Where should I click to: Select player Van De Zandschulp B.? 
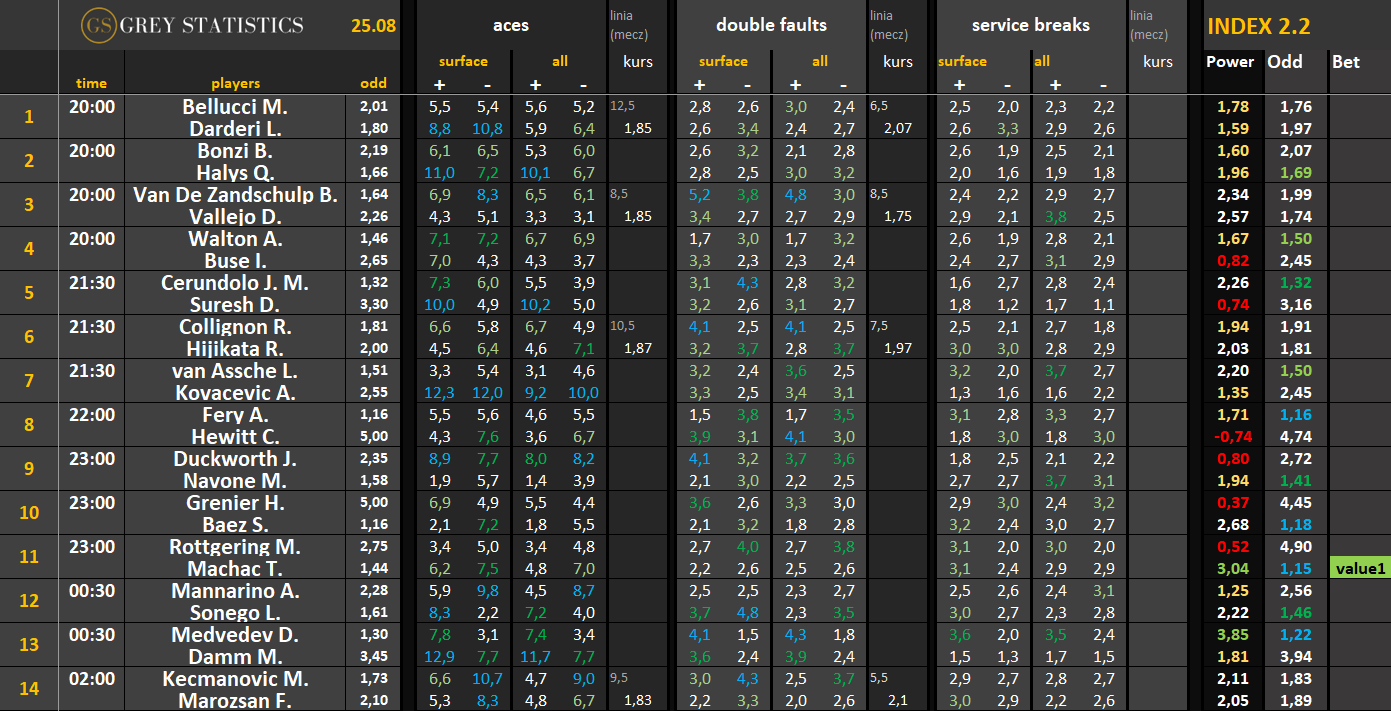pyautogui.click(x=235, y=194)
